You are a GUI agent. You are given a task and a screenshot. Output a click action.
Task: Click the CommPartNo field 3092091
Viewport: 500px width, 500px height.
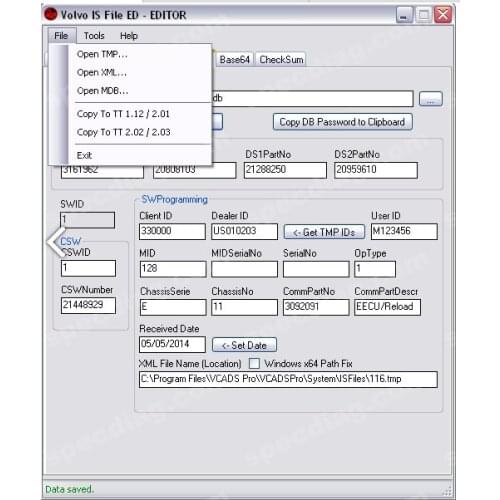[316, 307]
